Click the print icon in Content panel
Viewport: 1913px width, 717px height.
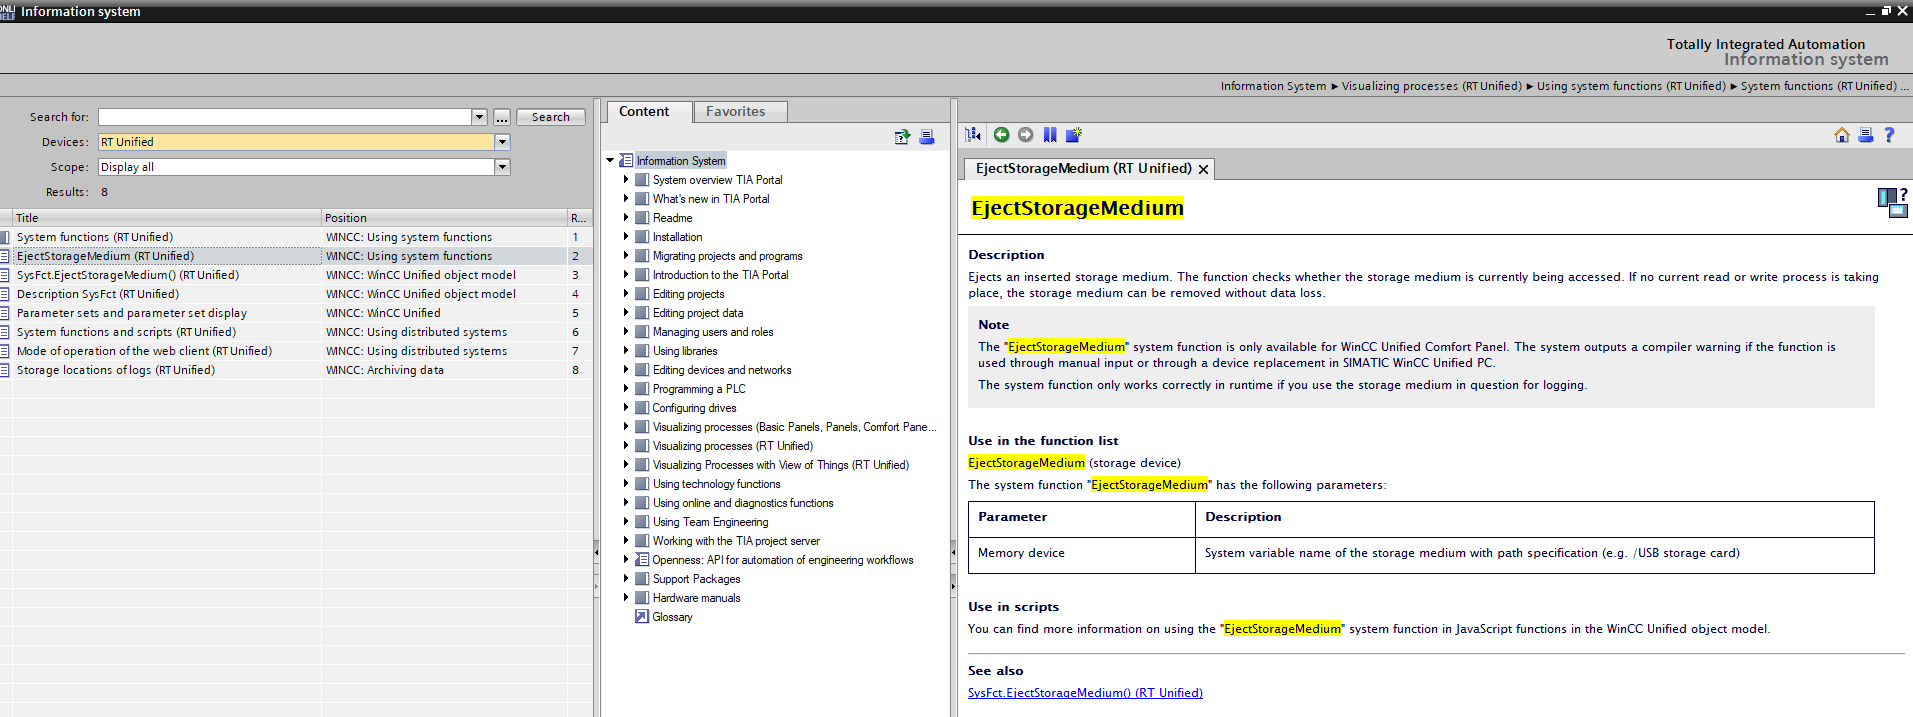(927, 137)
